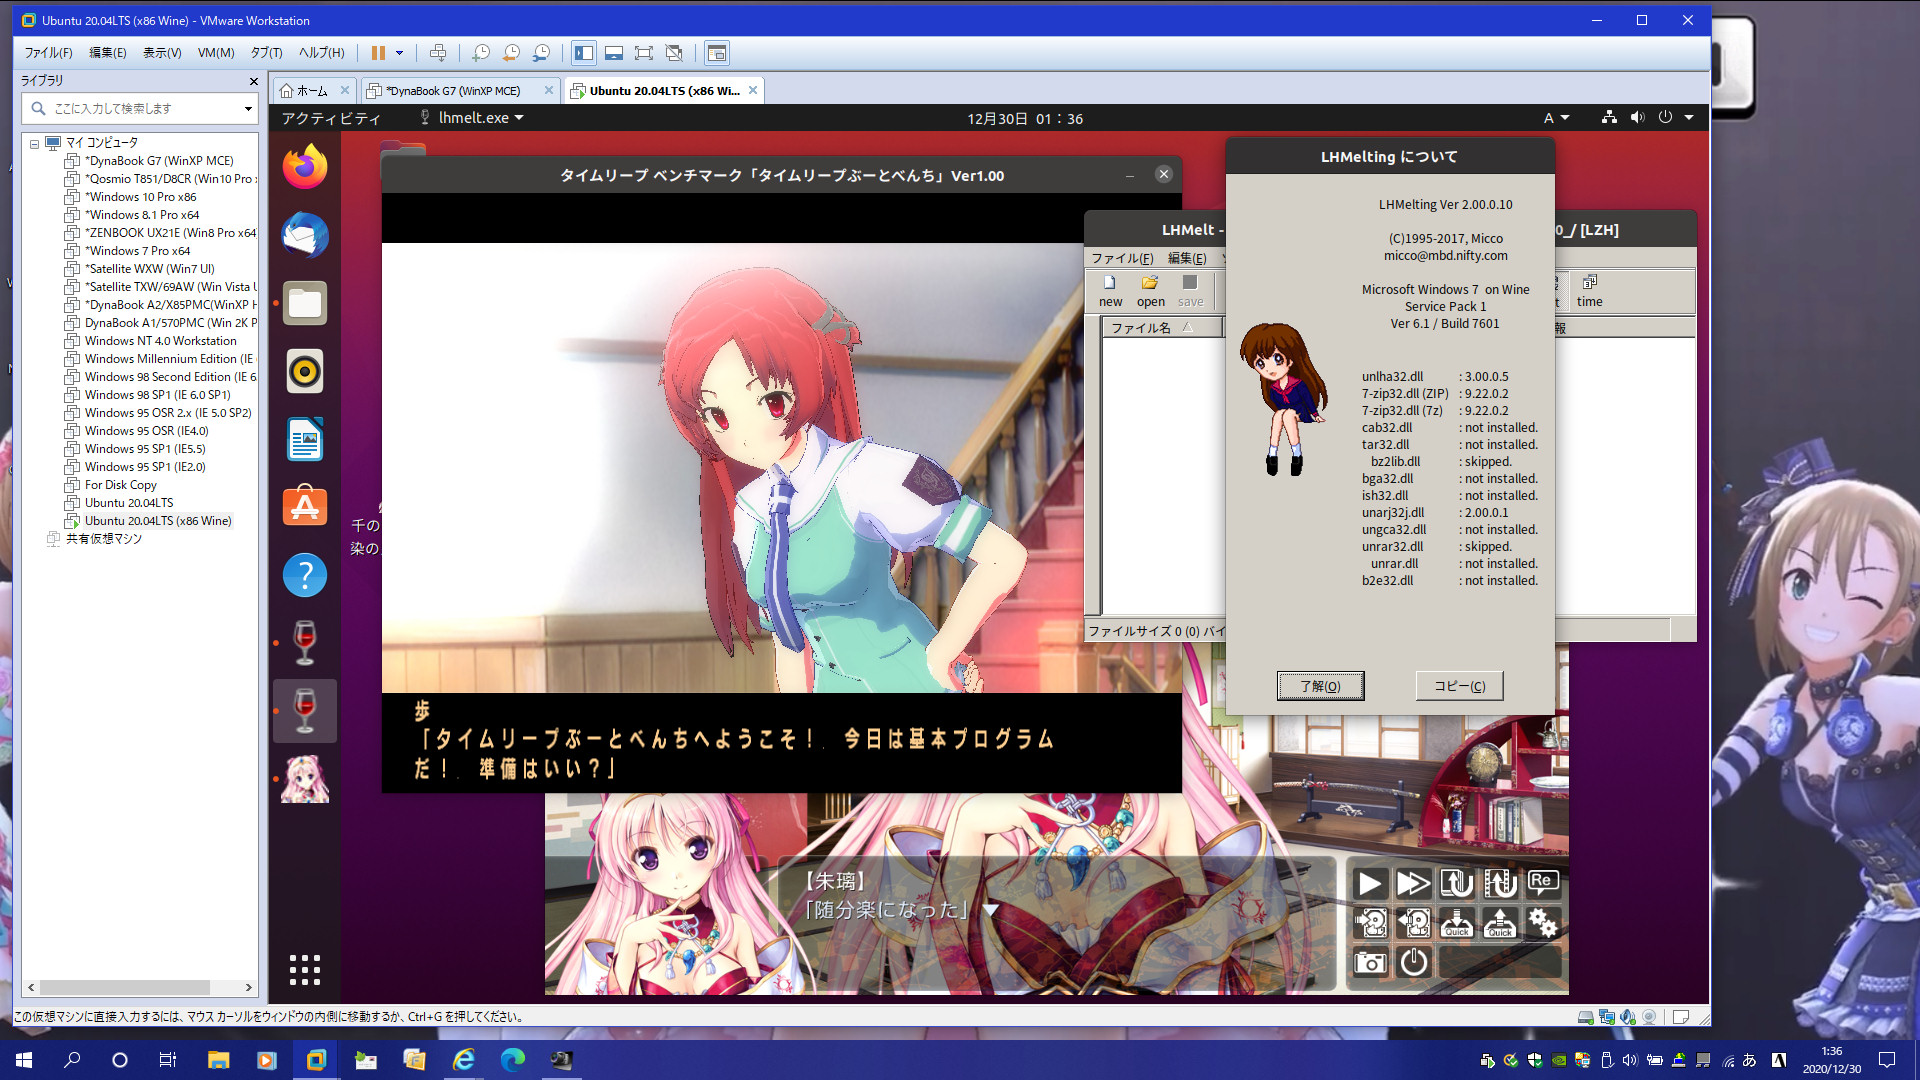Open LHMelt ファイル(F) menu
1920x1080 pixels.
1122,258
